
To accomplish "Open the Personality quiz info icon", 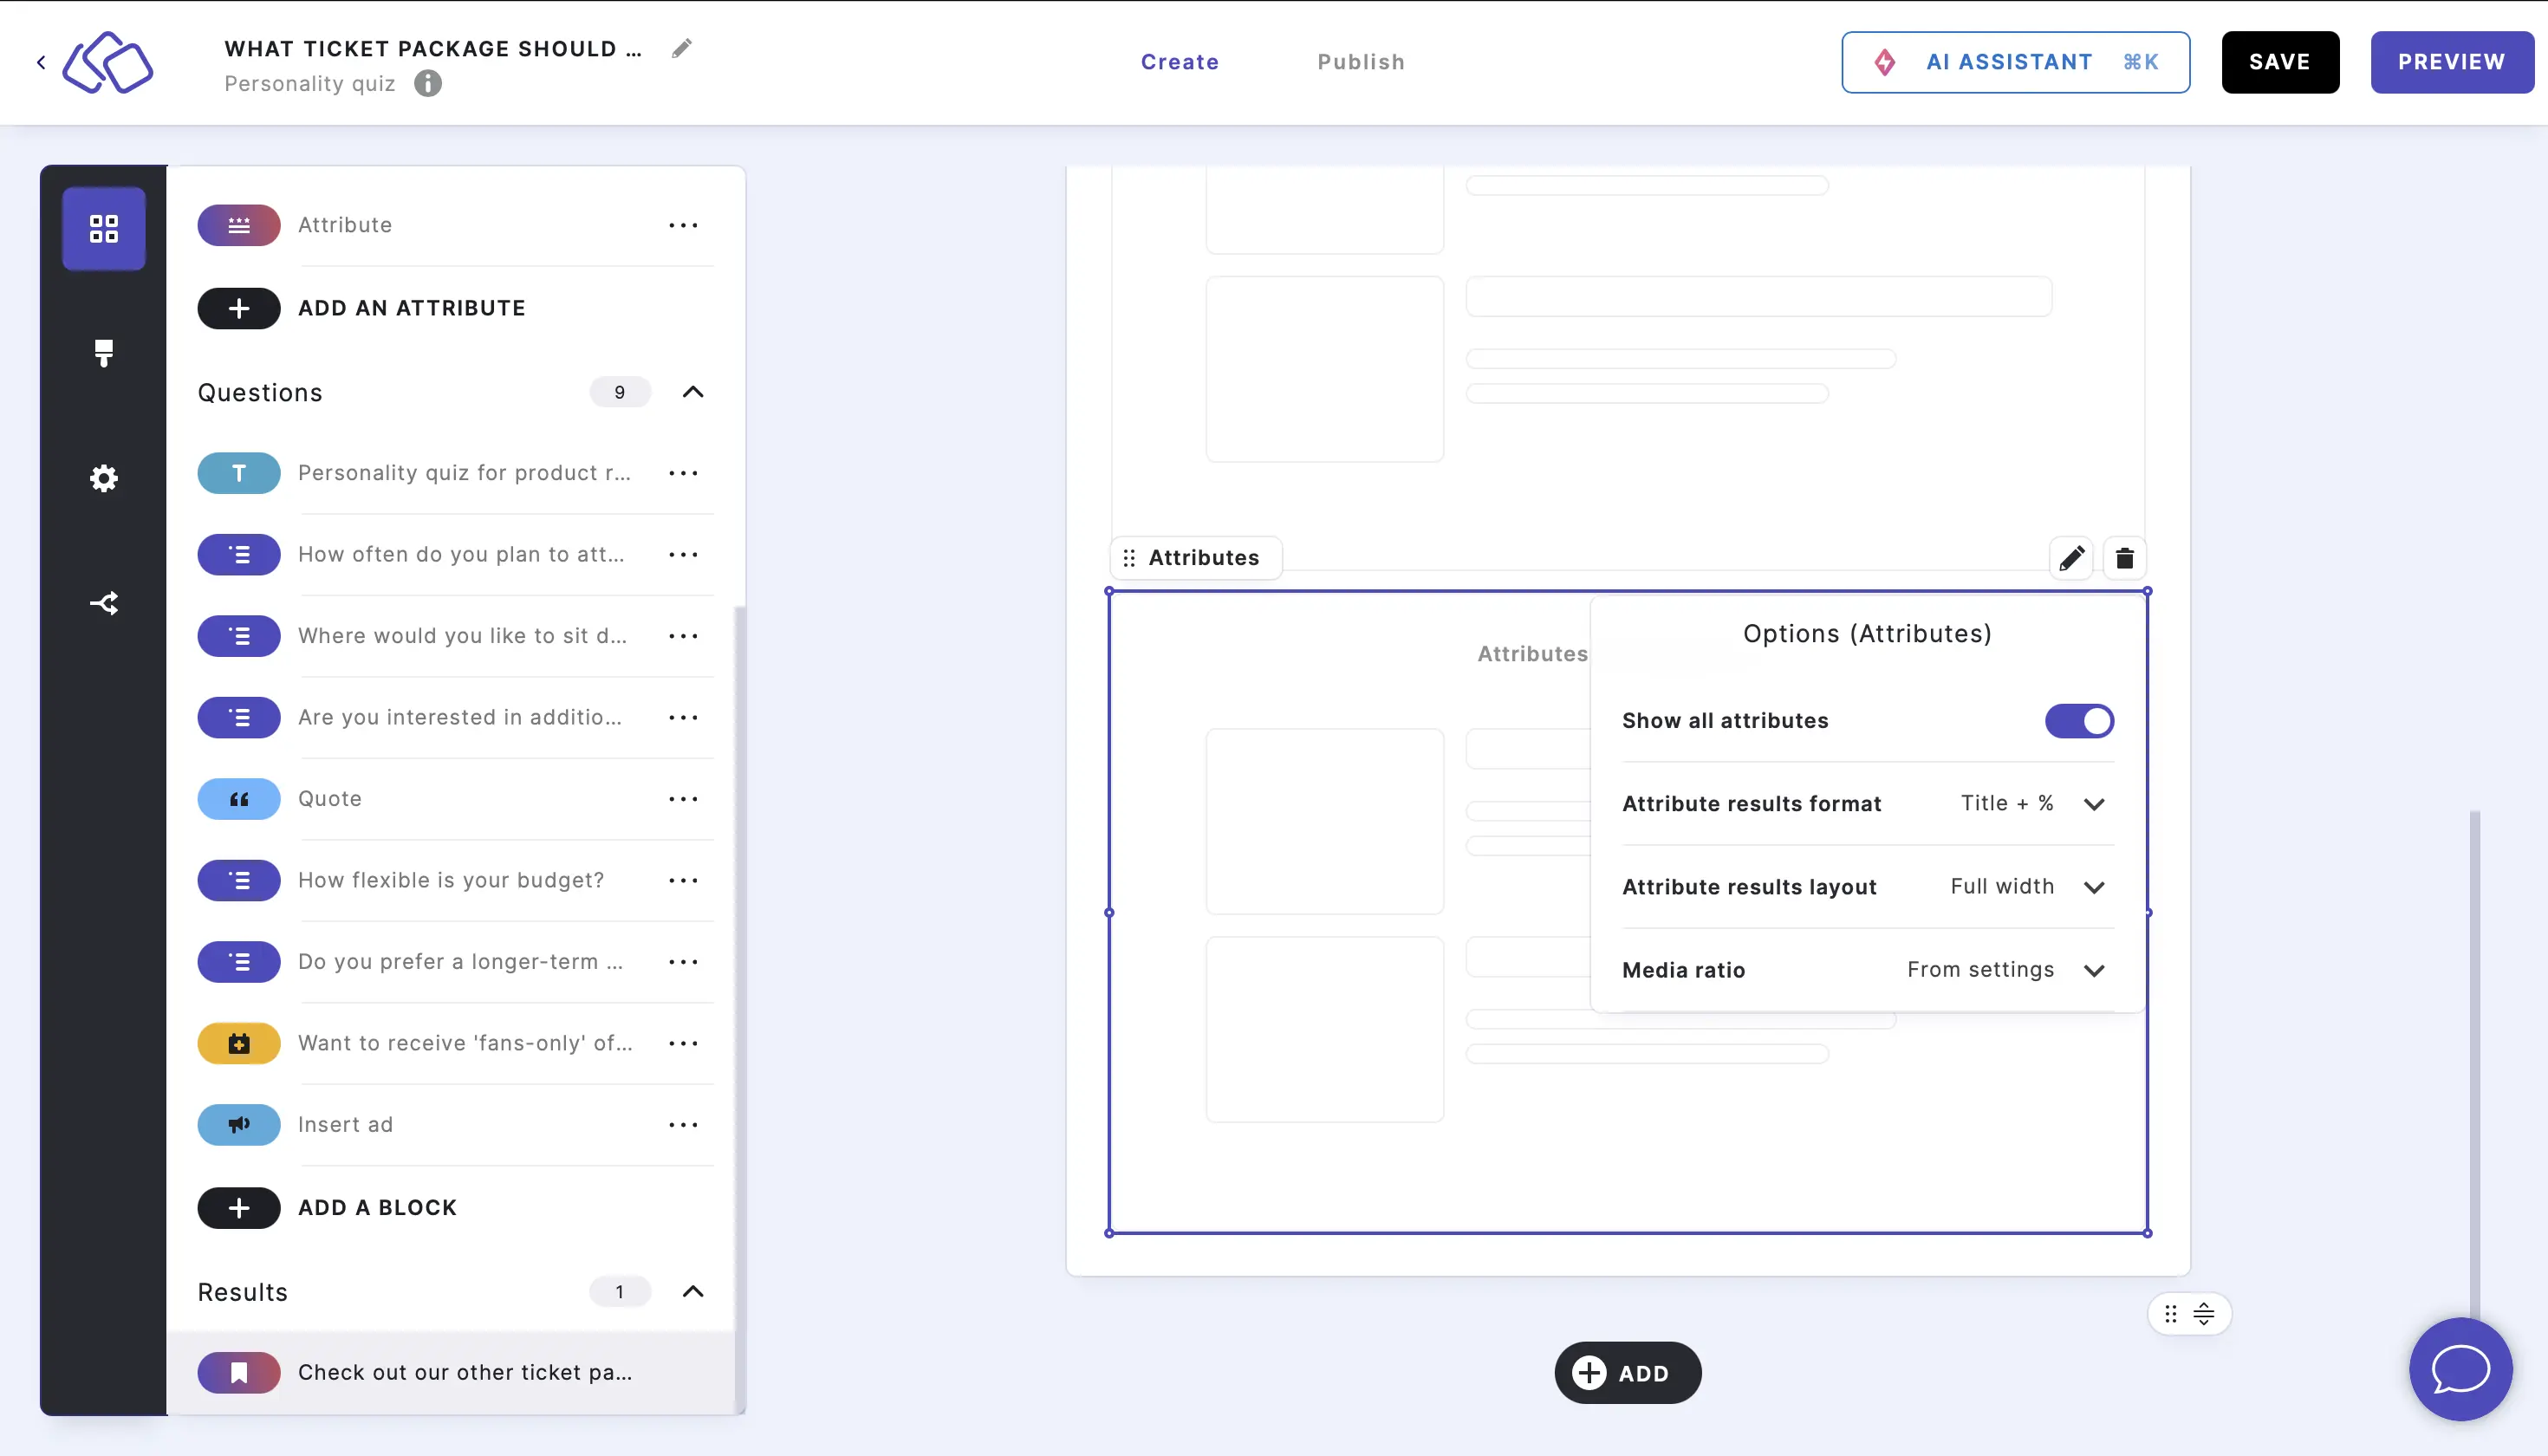I will click(428, 84).
